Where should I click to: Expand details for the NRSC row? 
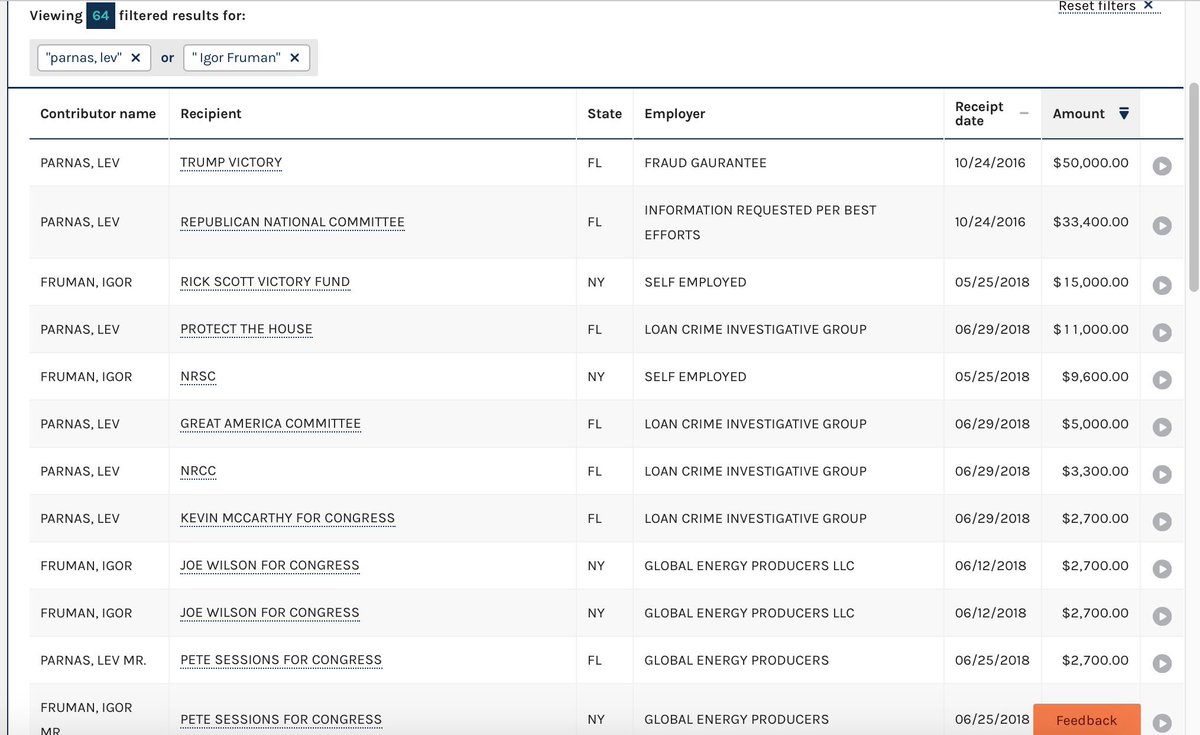tap(1161, 380)
